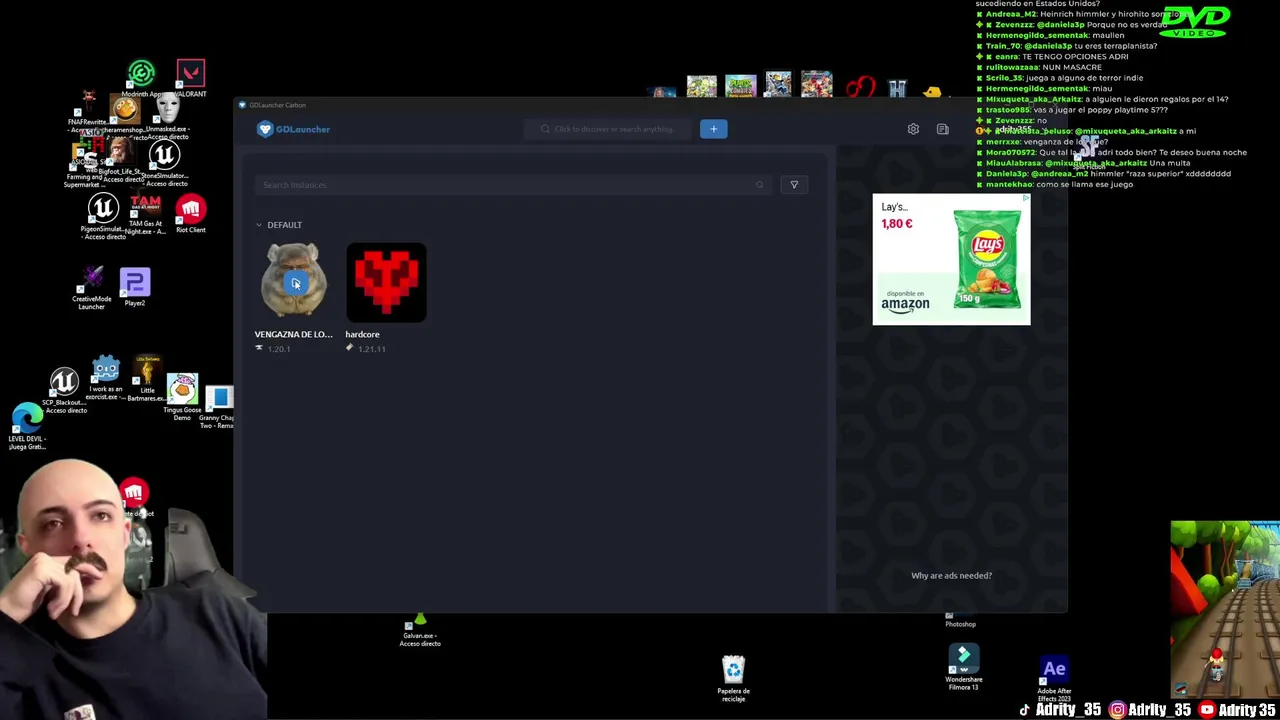Select the VENGAZNA DE LO... hamster instance
Image resolution: width=1280 pixels, height=720 pixels.
tap(294, 282)
